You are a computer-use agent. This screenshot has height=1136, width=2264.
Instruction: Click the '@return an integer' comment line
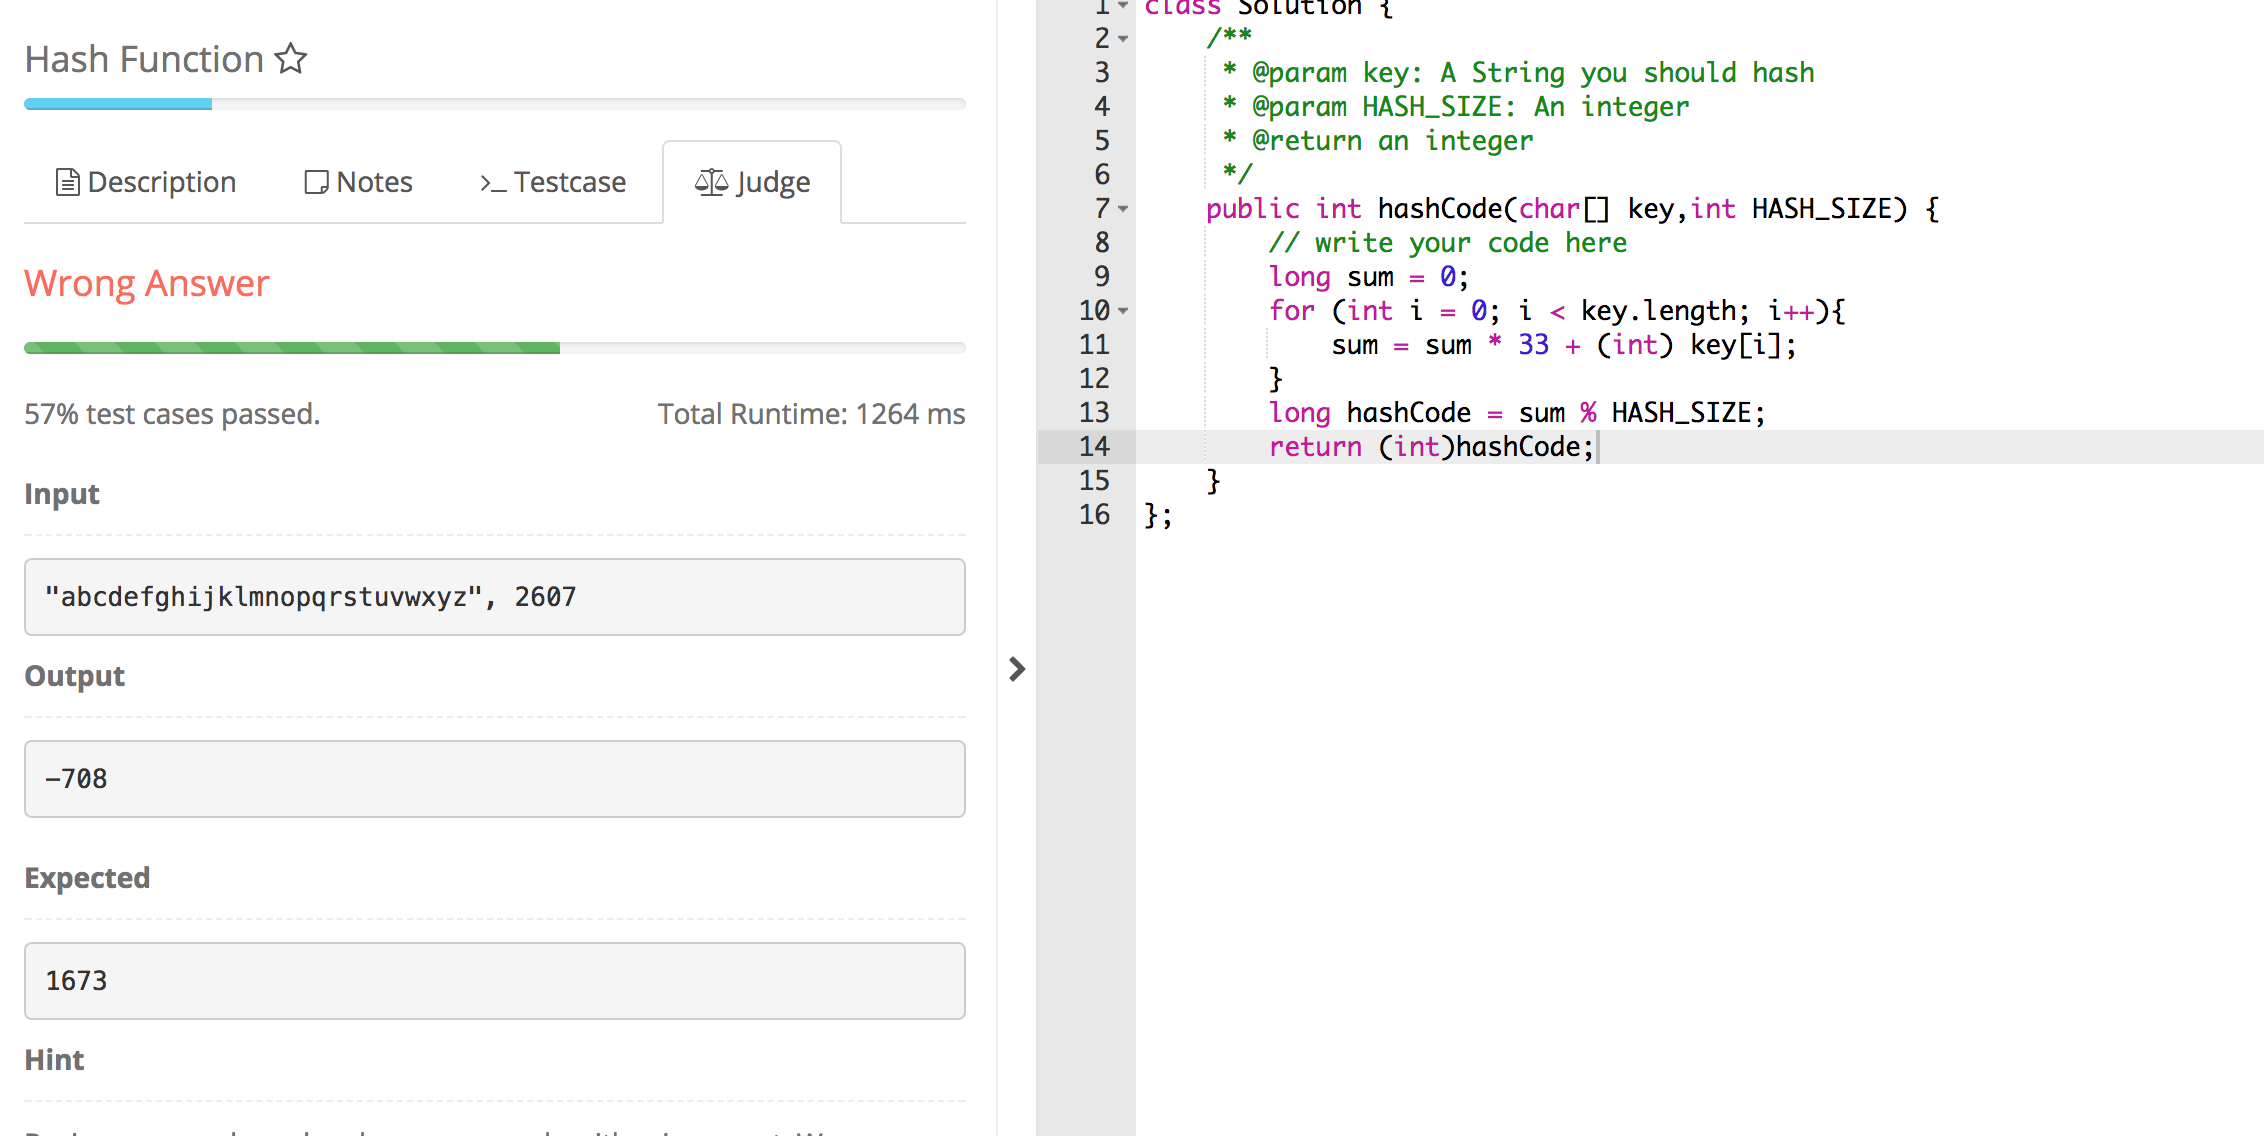click(x=1378, y=141)
